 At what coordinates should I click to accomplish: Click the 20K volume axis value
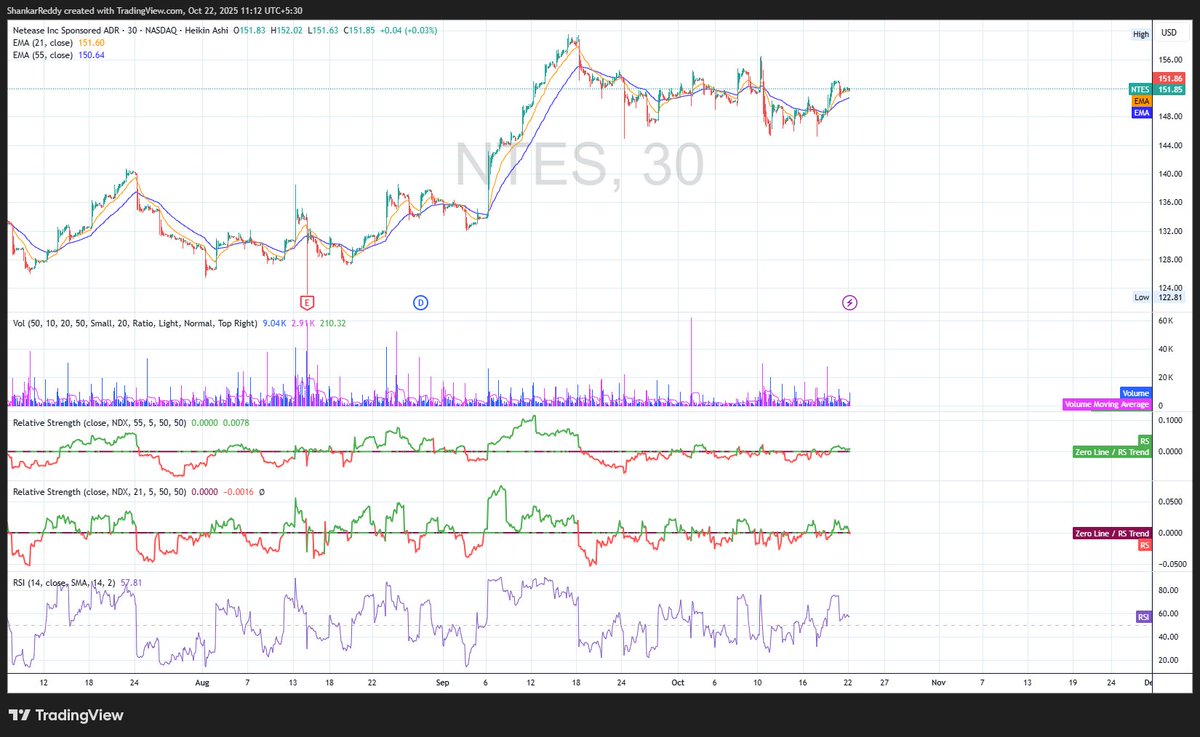coord(1165,378)
